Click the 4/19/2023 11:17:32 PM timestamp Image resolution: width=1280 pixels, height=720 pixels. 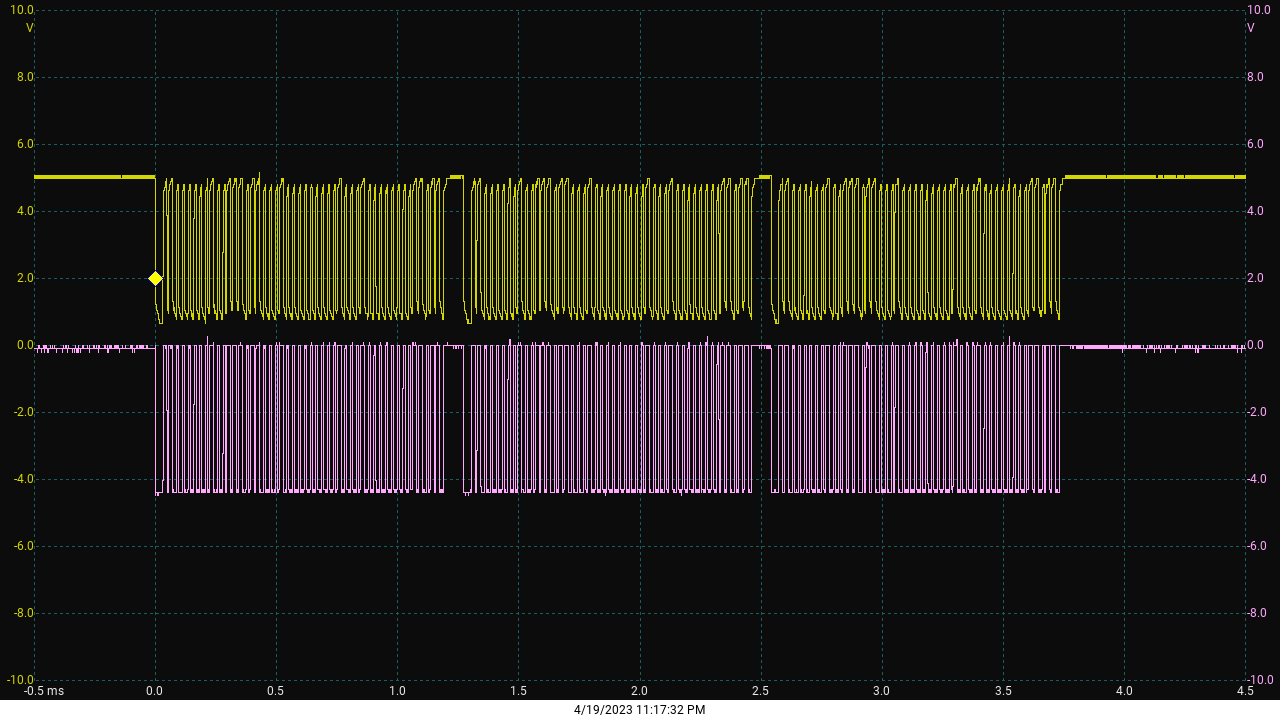coord(639,710)
